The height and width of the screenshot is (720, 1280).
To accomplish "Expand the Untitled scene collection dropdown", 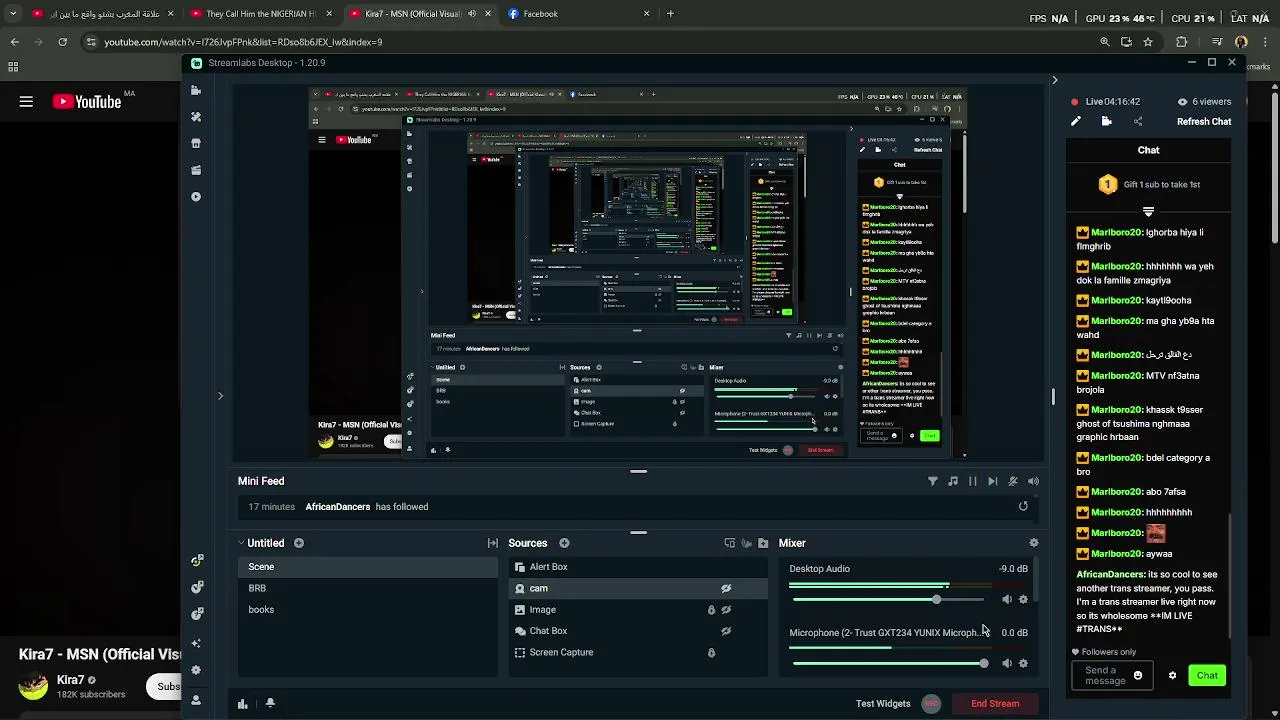I will (241, 543).
